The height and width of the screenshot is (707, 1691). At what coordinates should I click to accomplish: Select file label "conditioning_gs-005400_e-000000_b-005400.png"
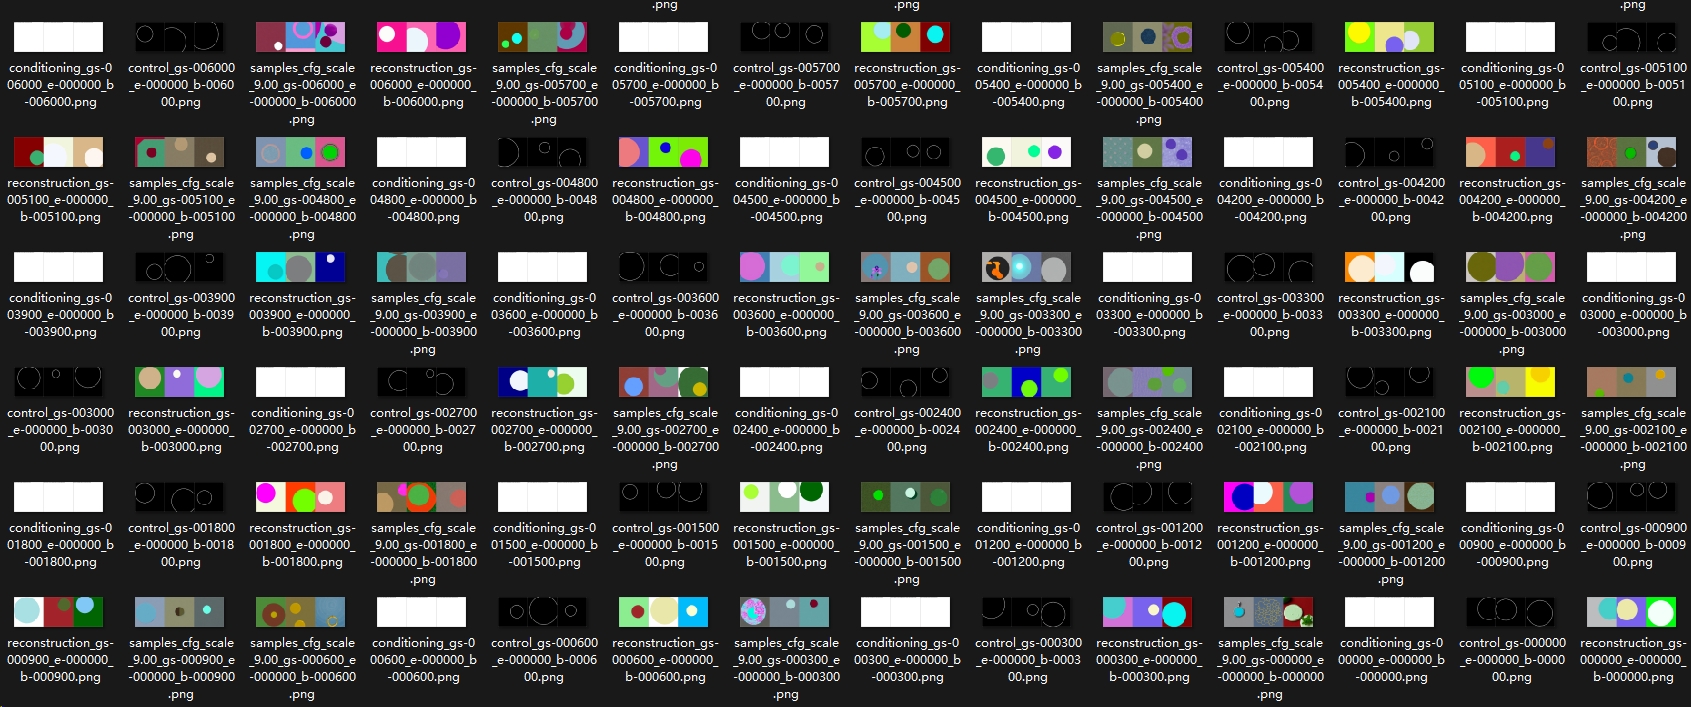click(1028, 85)
